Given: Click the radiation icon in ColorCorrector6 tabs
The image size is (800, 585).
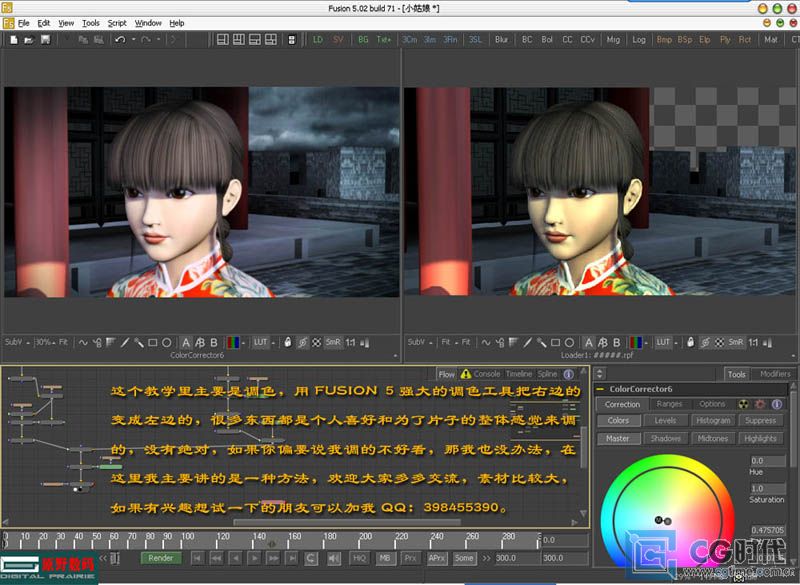Looking at the screenshot, I should point(743,404).
